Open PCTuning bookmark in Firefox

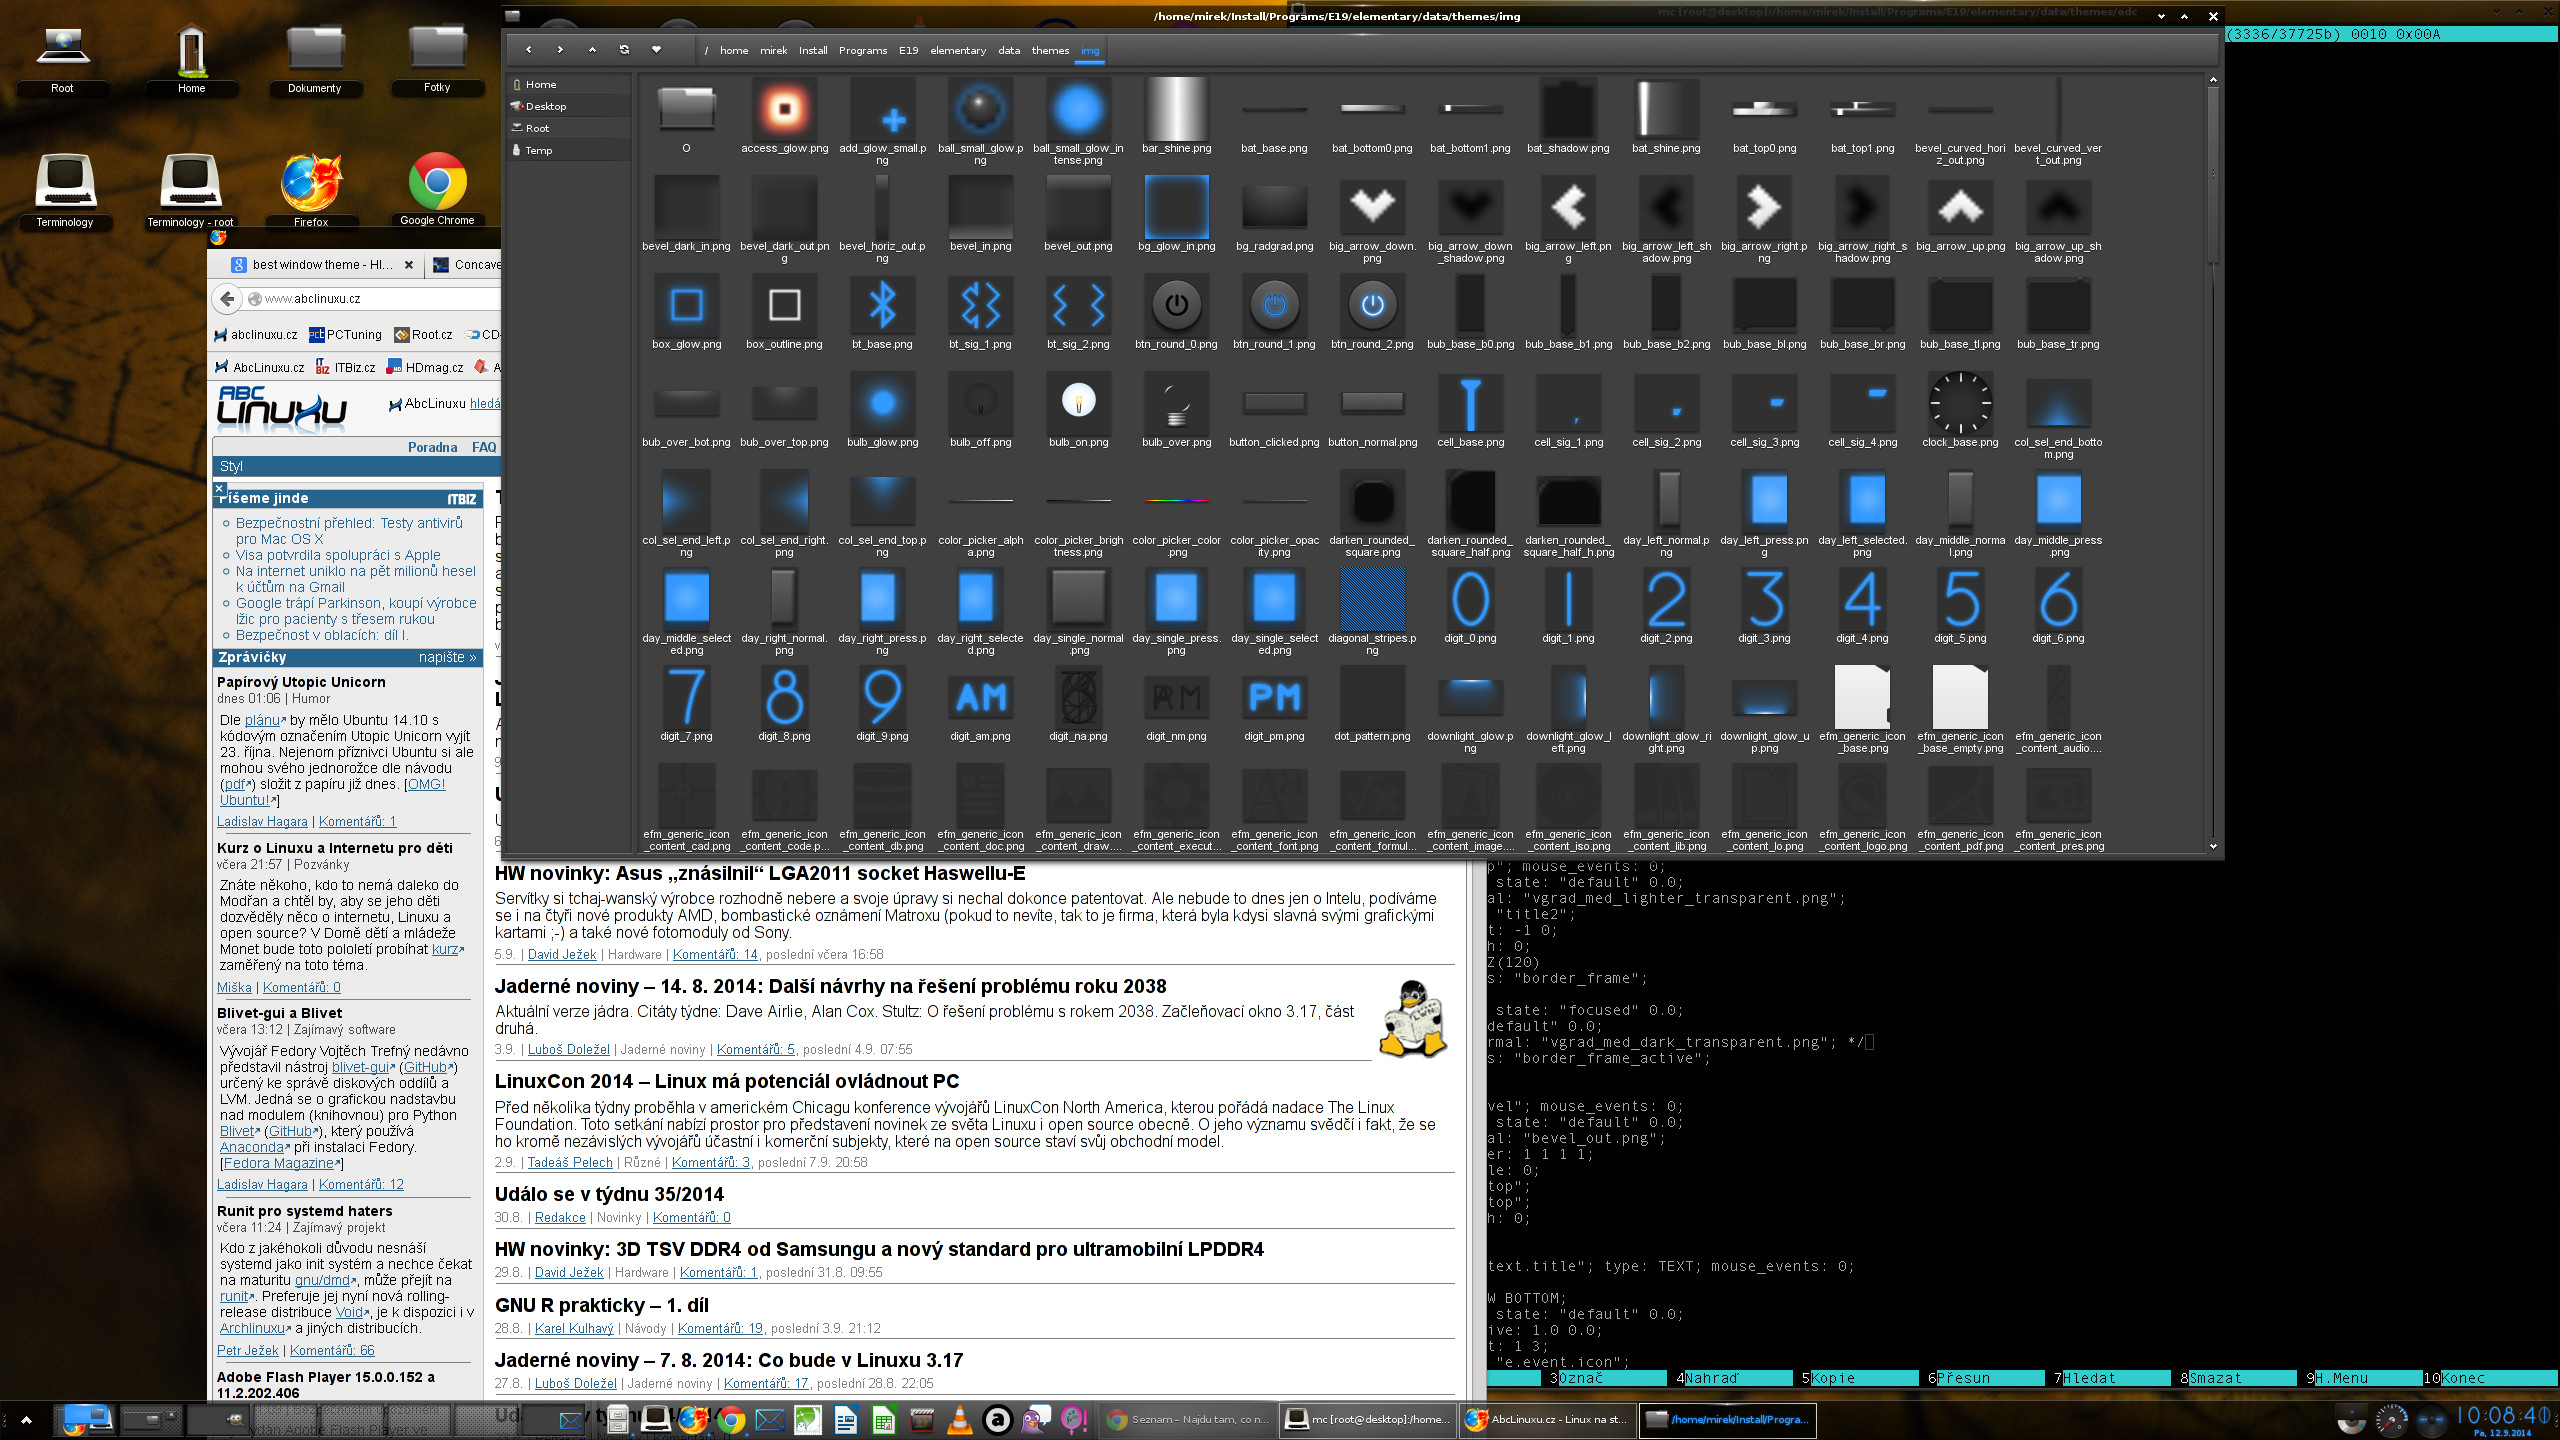[x=345, y=335]
